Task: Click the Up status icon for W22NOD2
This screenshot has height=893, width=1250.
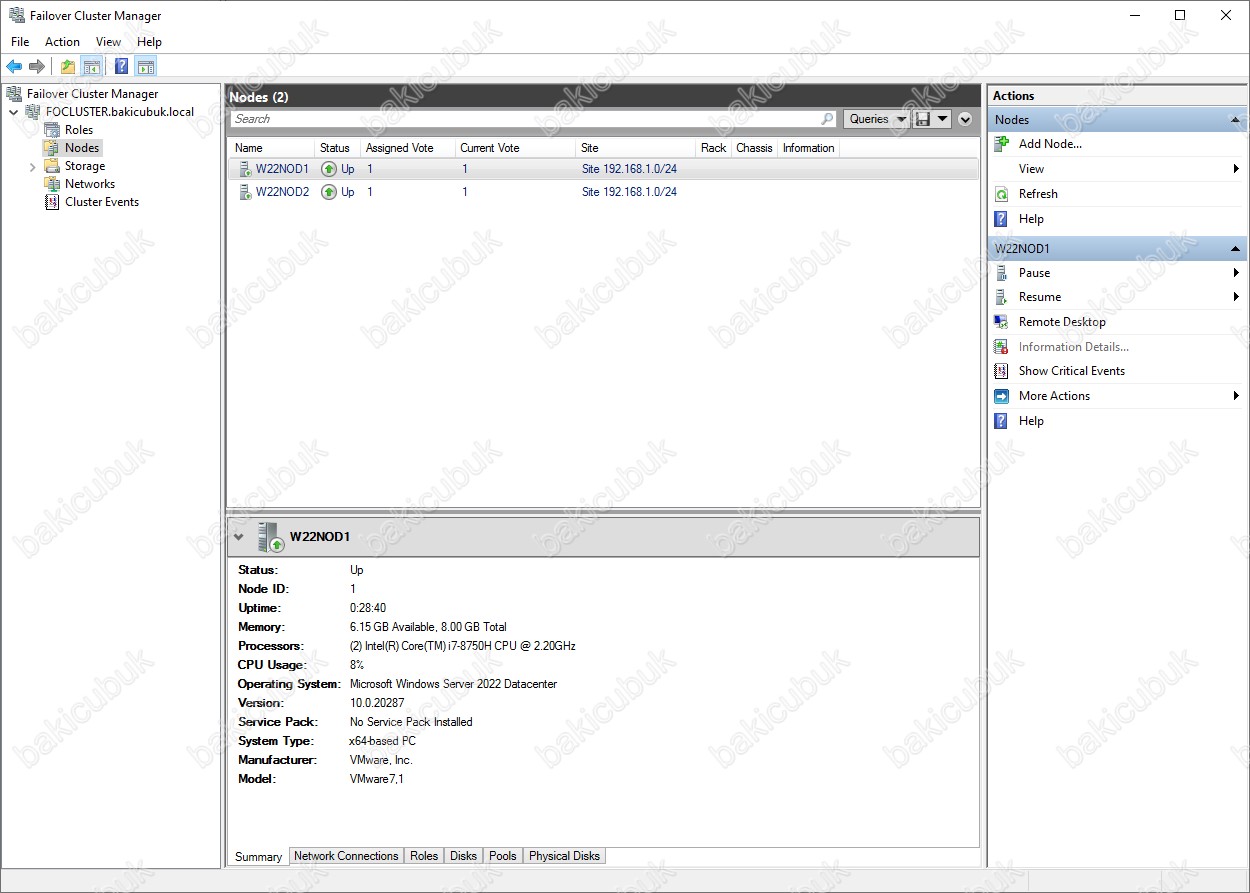Action: click(x=329, y=192)
